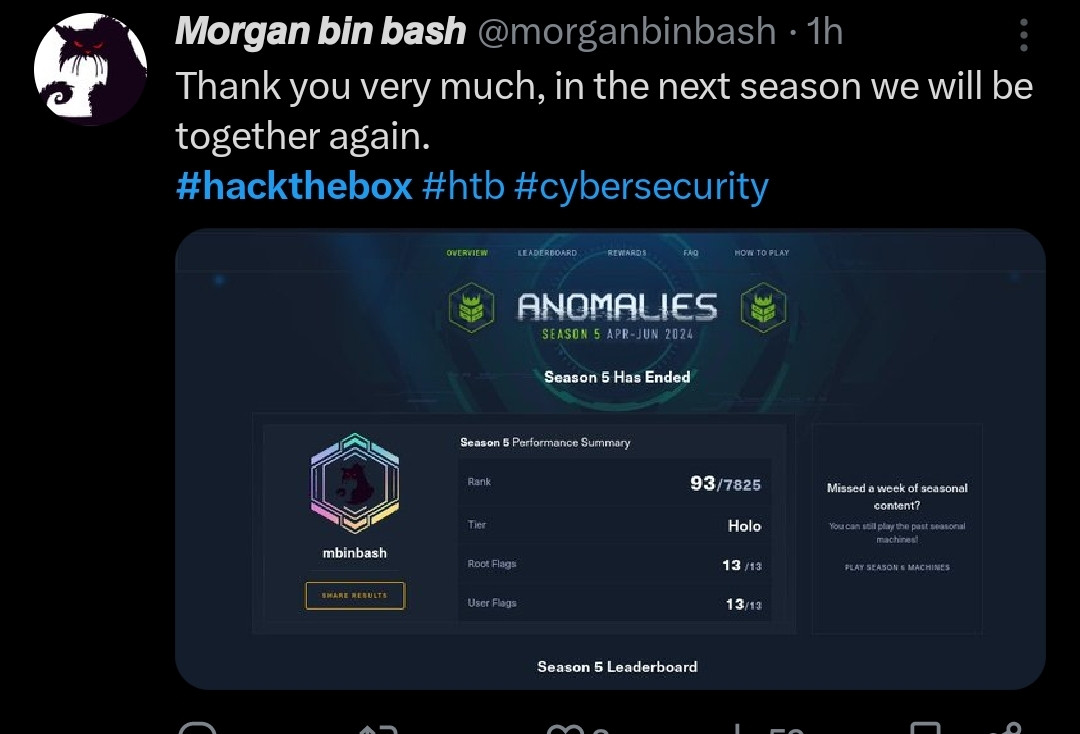This screenshot has height=734, width=1080.
Task: Click the right green crest emblem
Action: click(763, 308)
